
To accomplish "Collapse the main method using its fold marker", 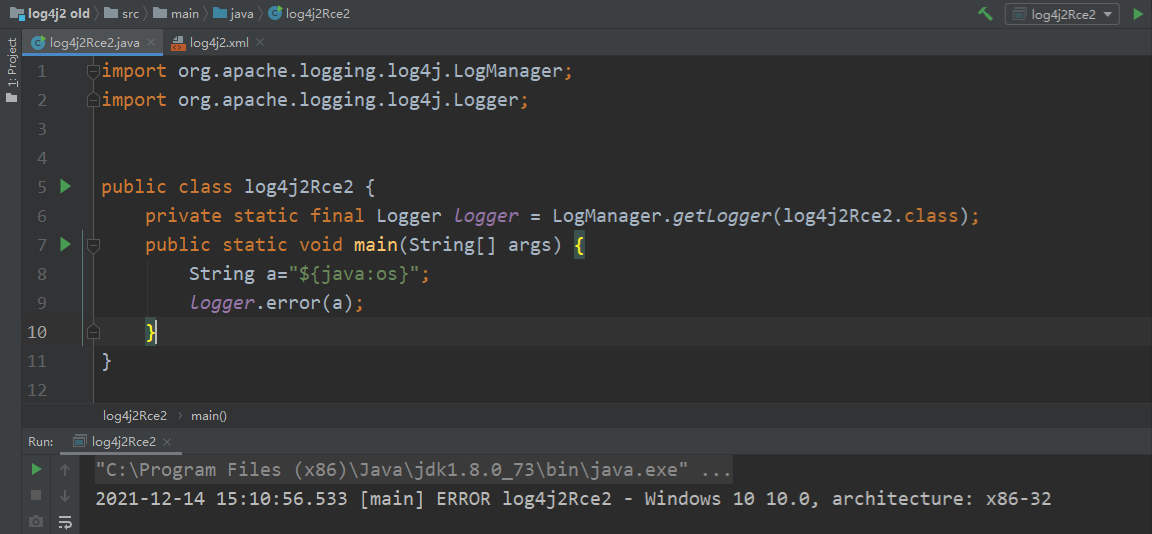I will click(93, 245).
